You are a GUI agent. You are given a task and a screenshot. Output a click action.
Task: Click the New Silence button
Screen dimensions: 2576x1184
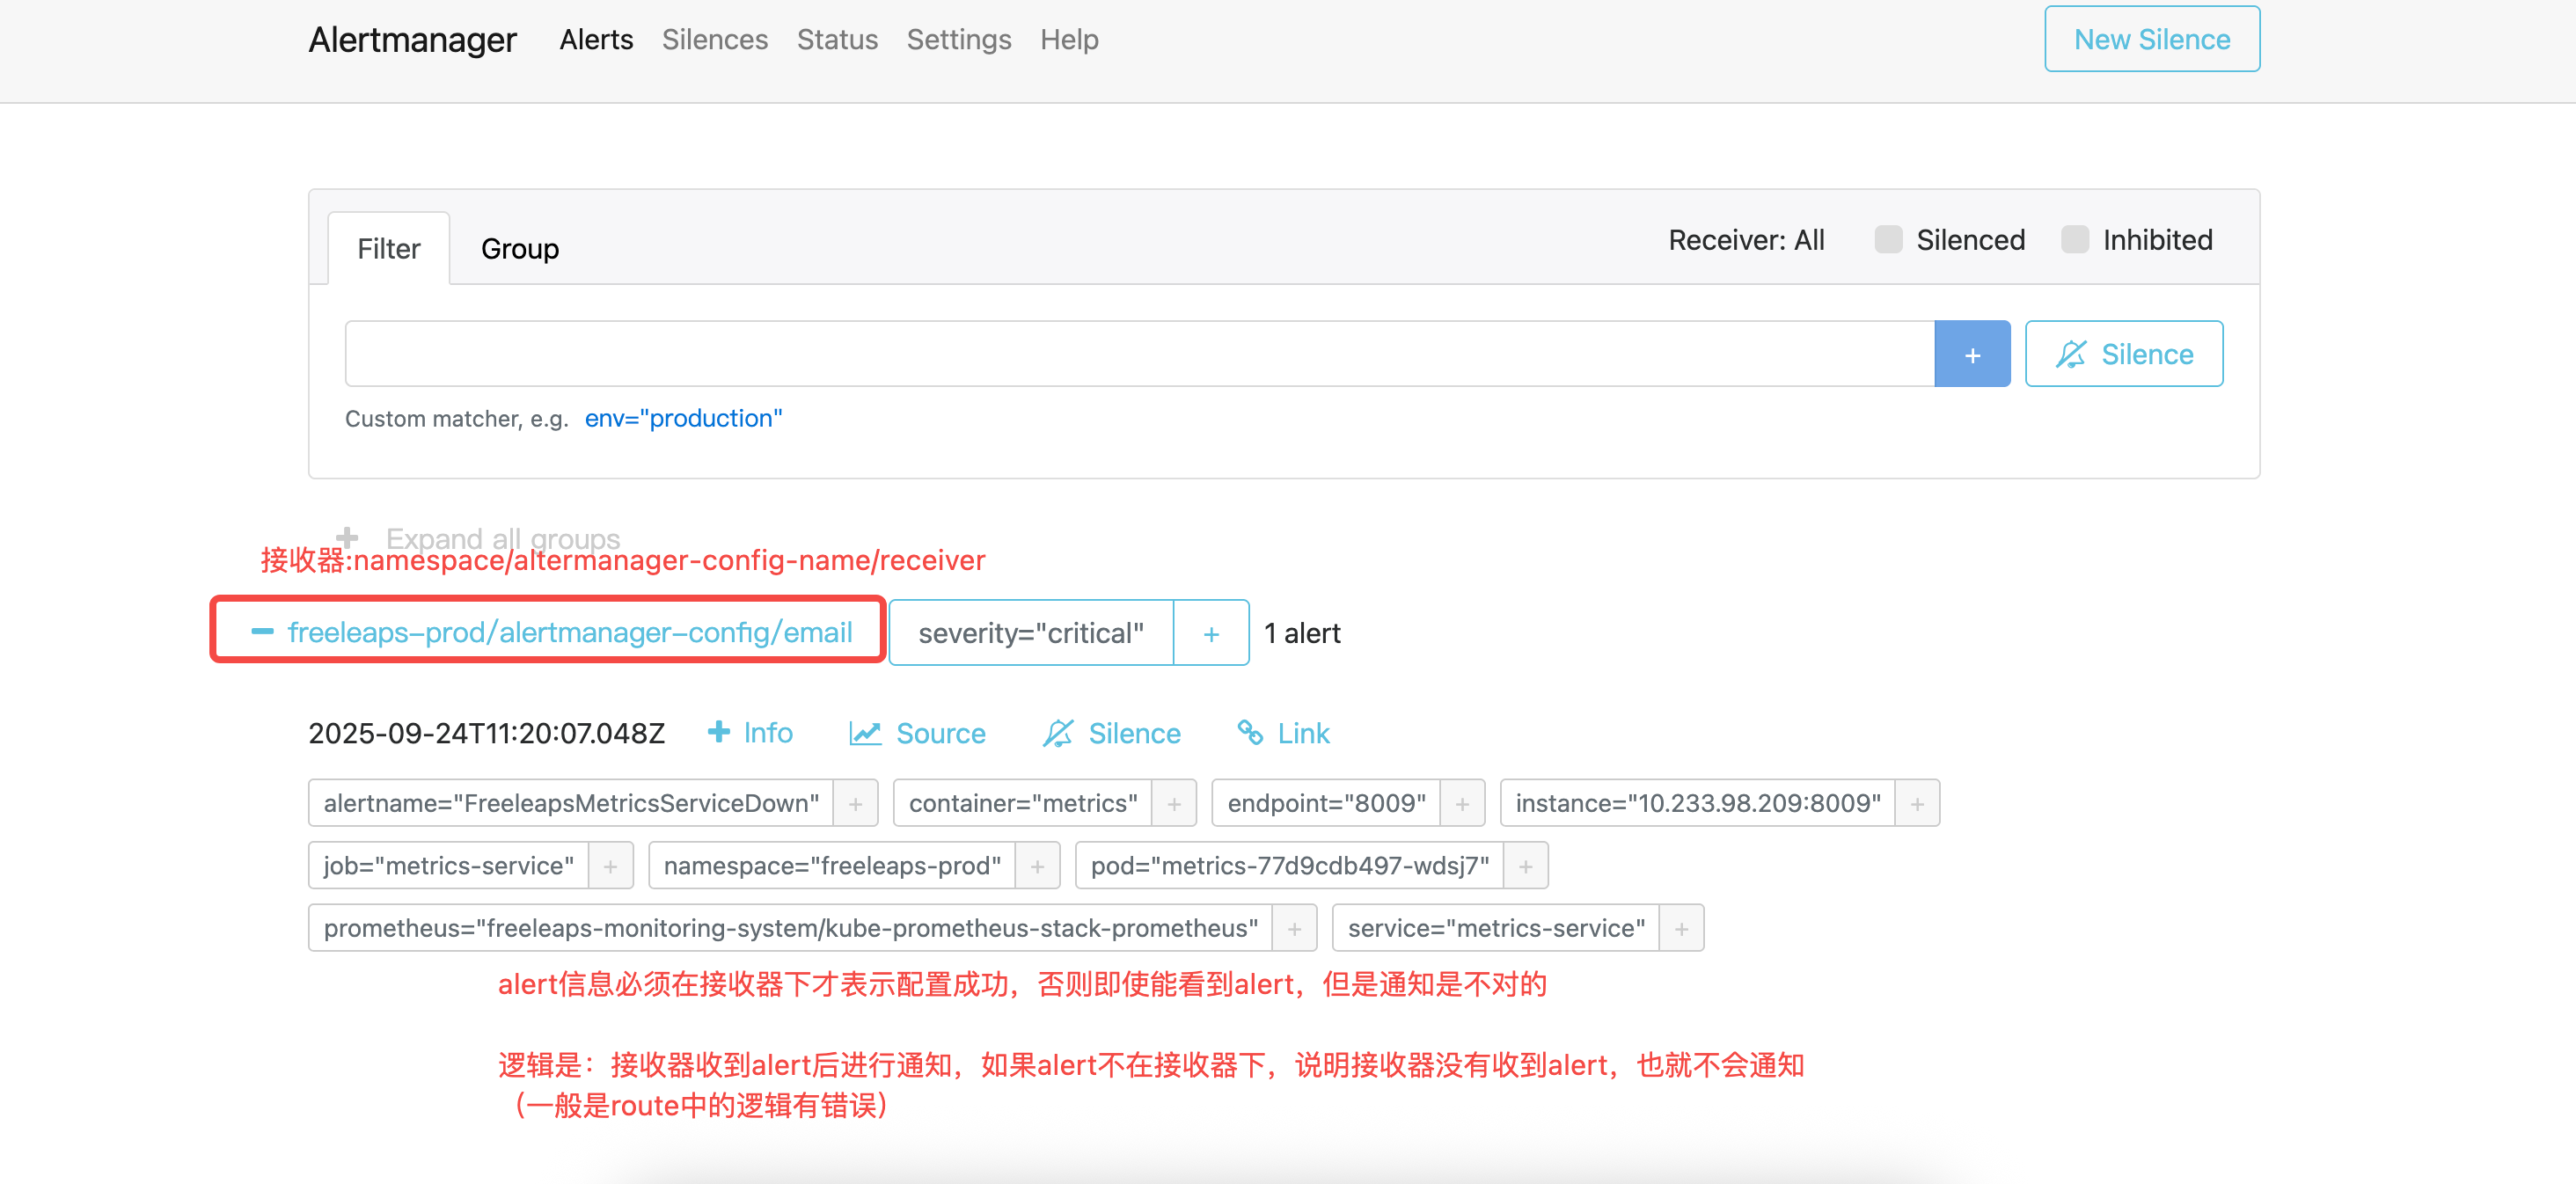tap(2151, 40)
